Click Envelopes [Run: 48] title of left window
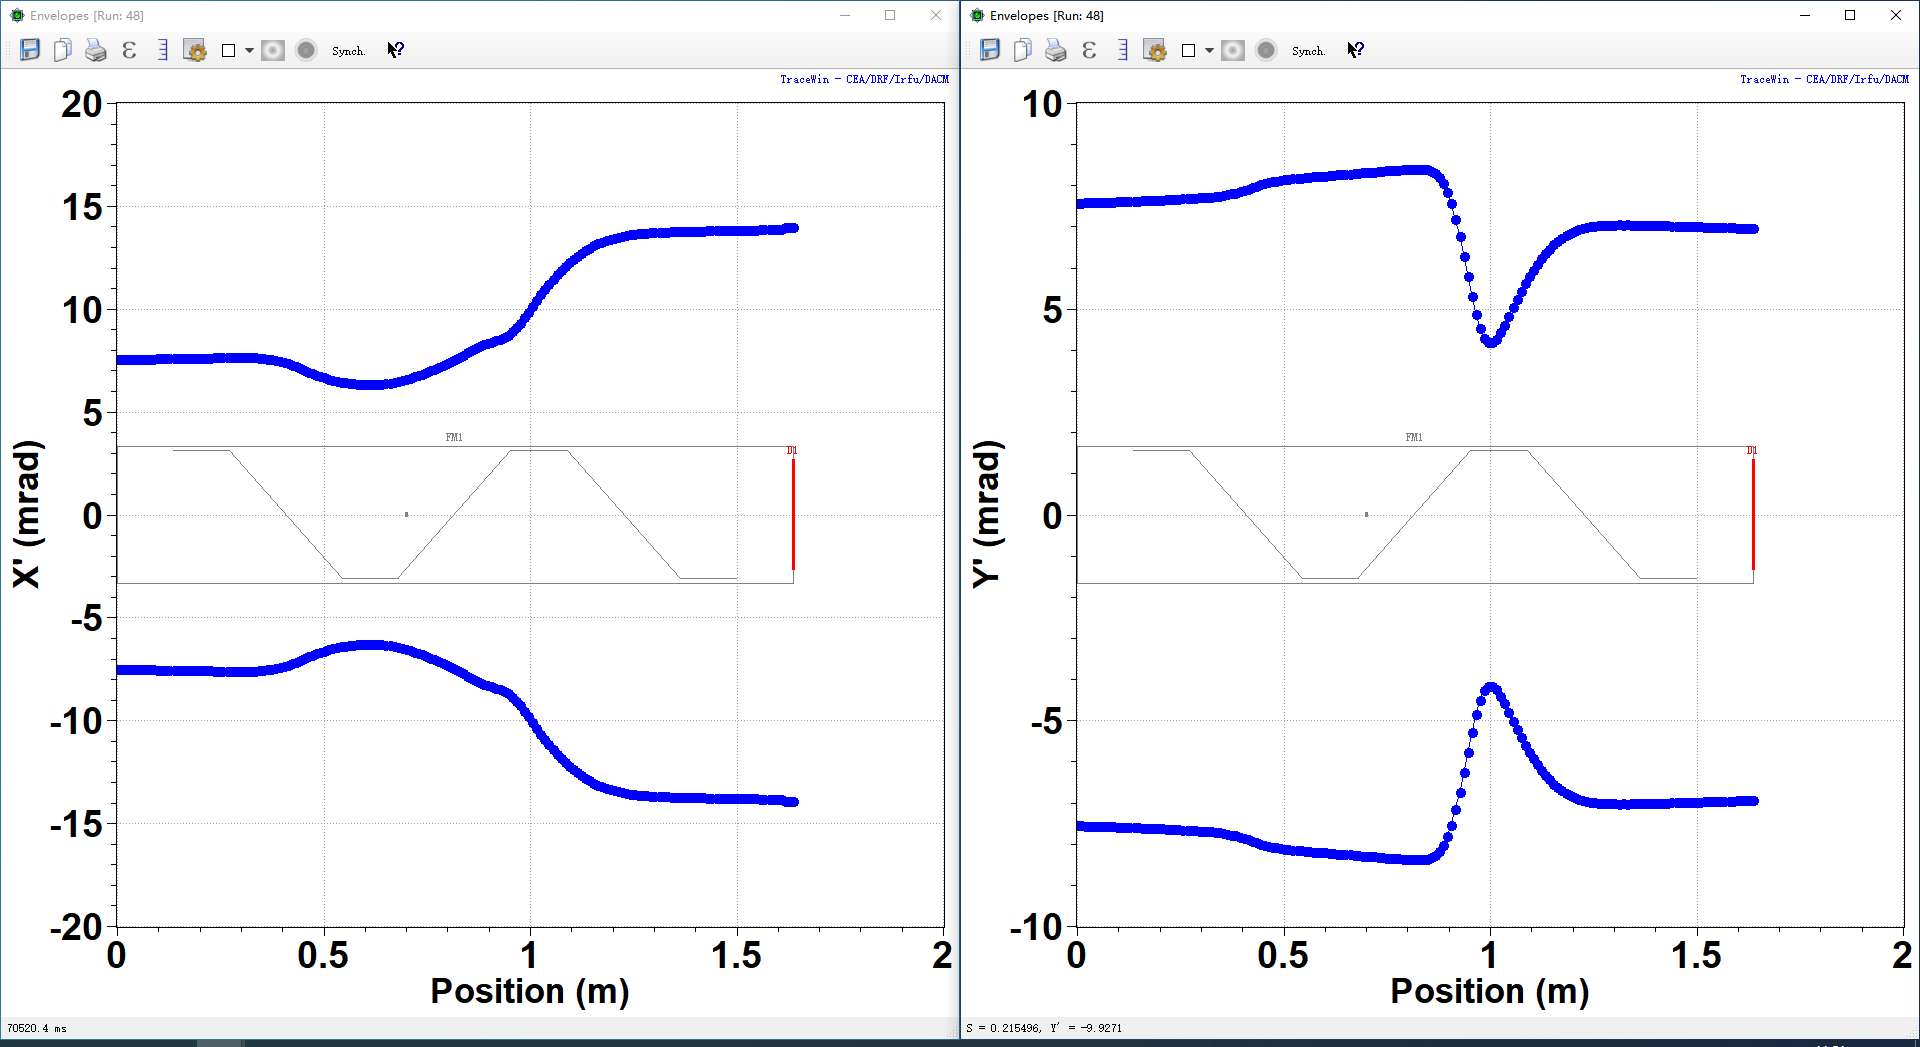Image resolution: width=1920 pixels, height=1047 pixels. click(87, 15)
